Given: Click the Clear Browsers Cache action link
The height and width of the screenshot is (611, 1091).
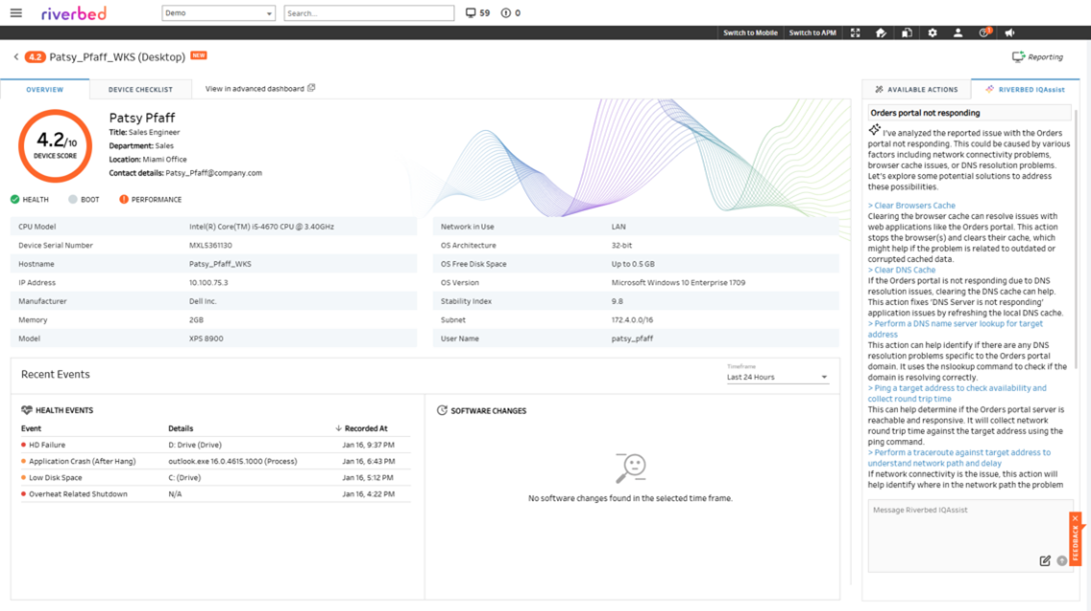Looking at the screenshot, I should tap(911, 205).
